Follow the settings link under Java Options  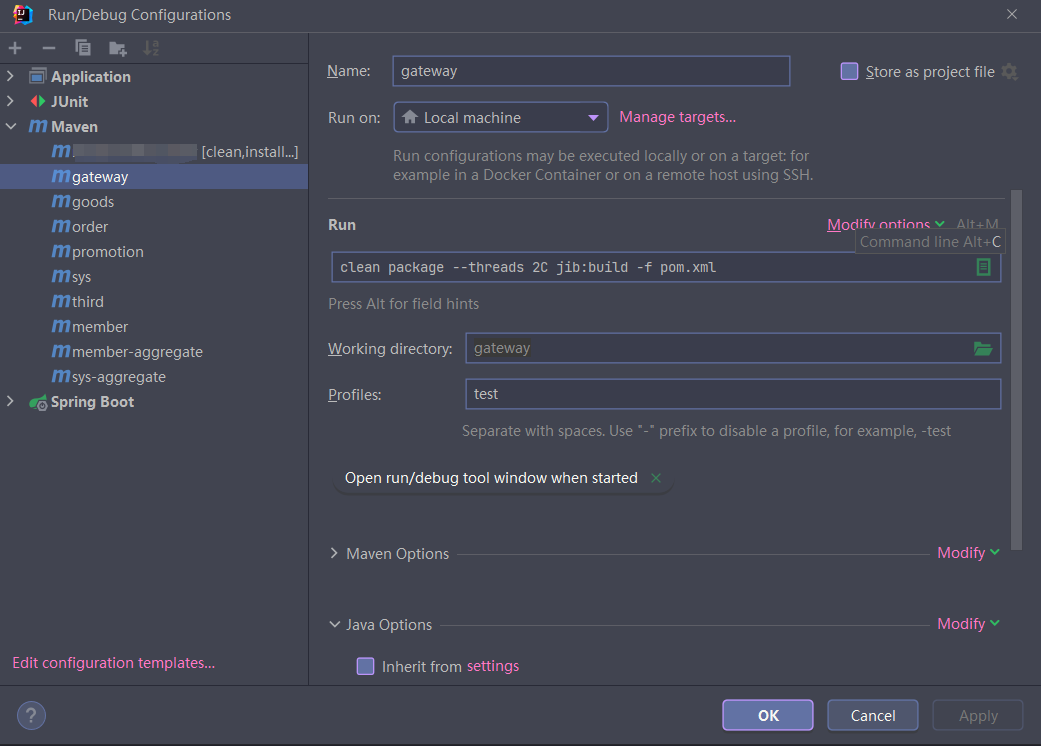click(493, 666)
